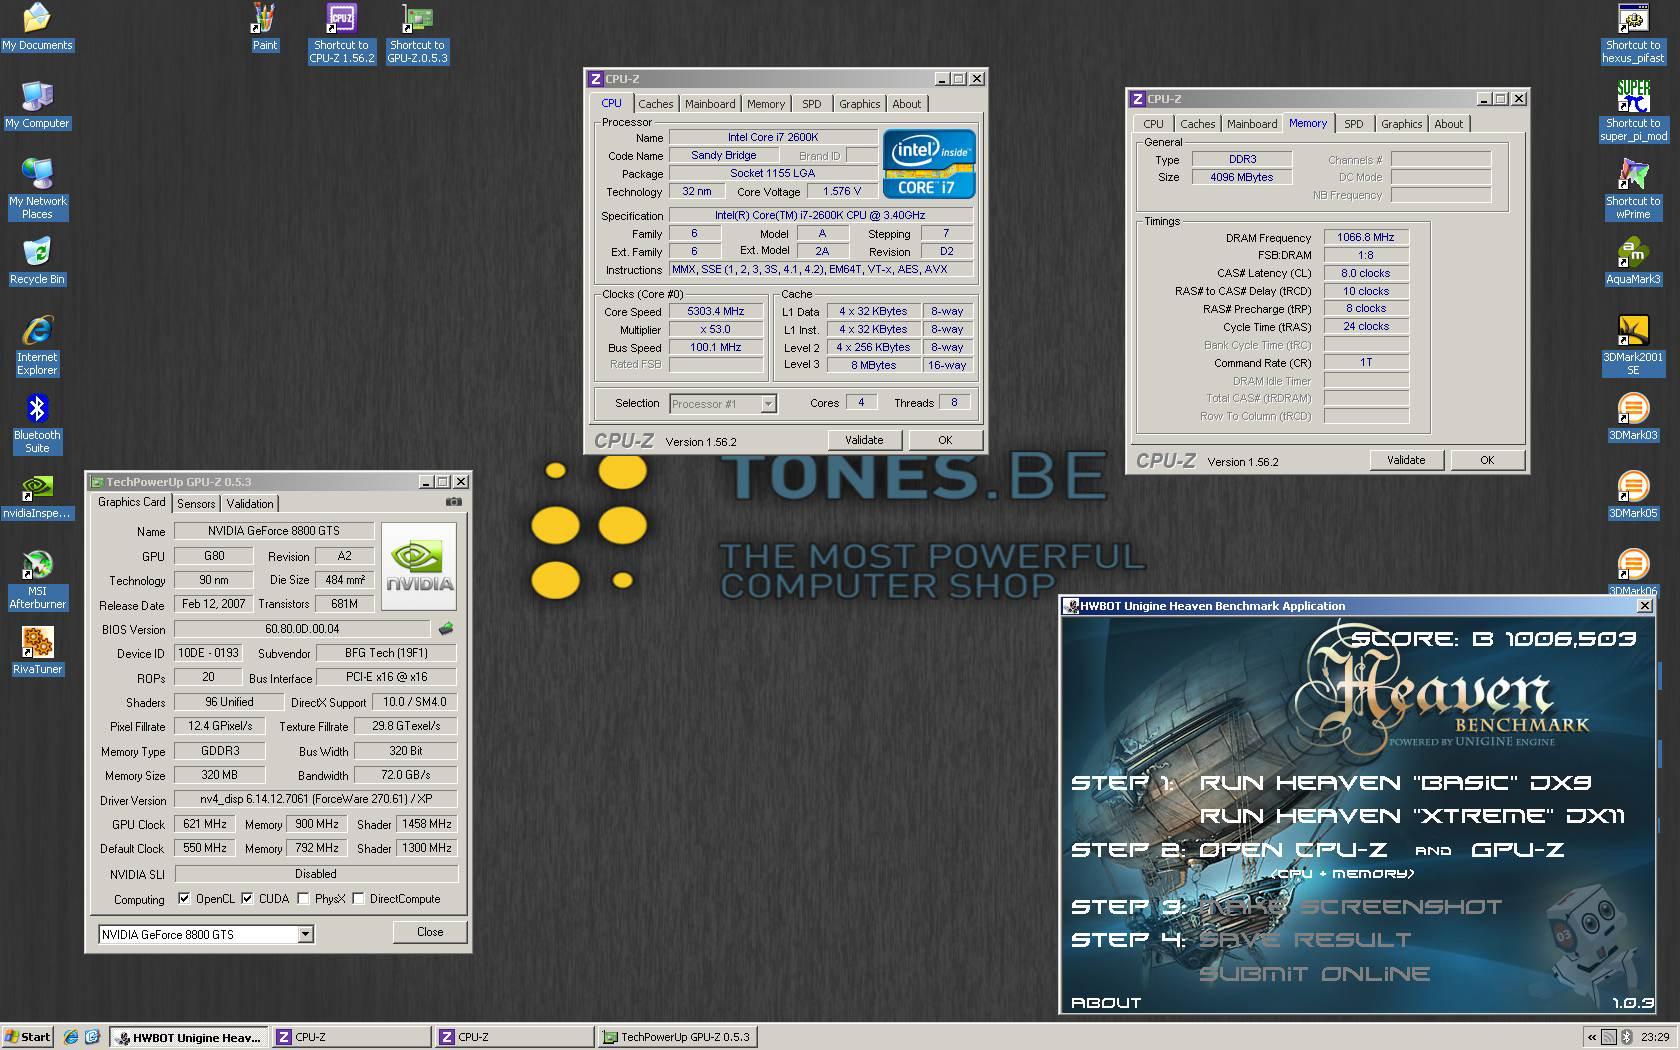Click the Start button
Viewport: 1680px width, 1050px height.
(27, 1037)
